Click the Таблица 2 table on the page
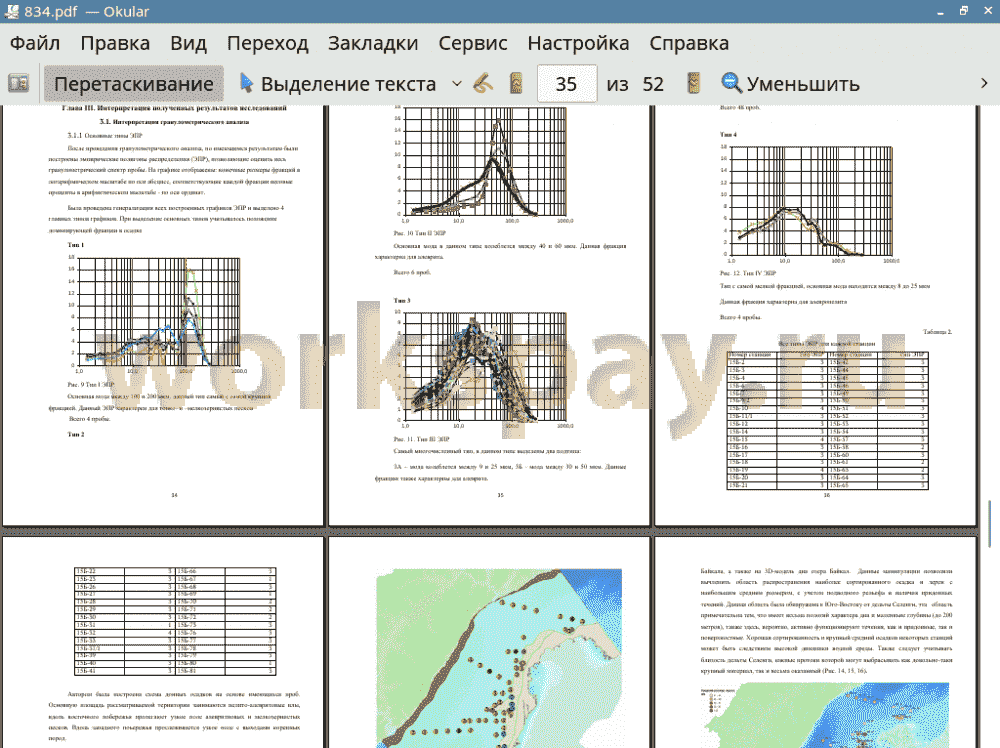 point(827,420)
